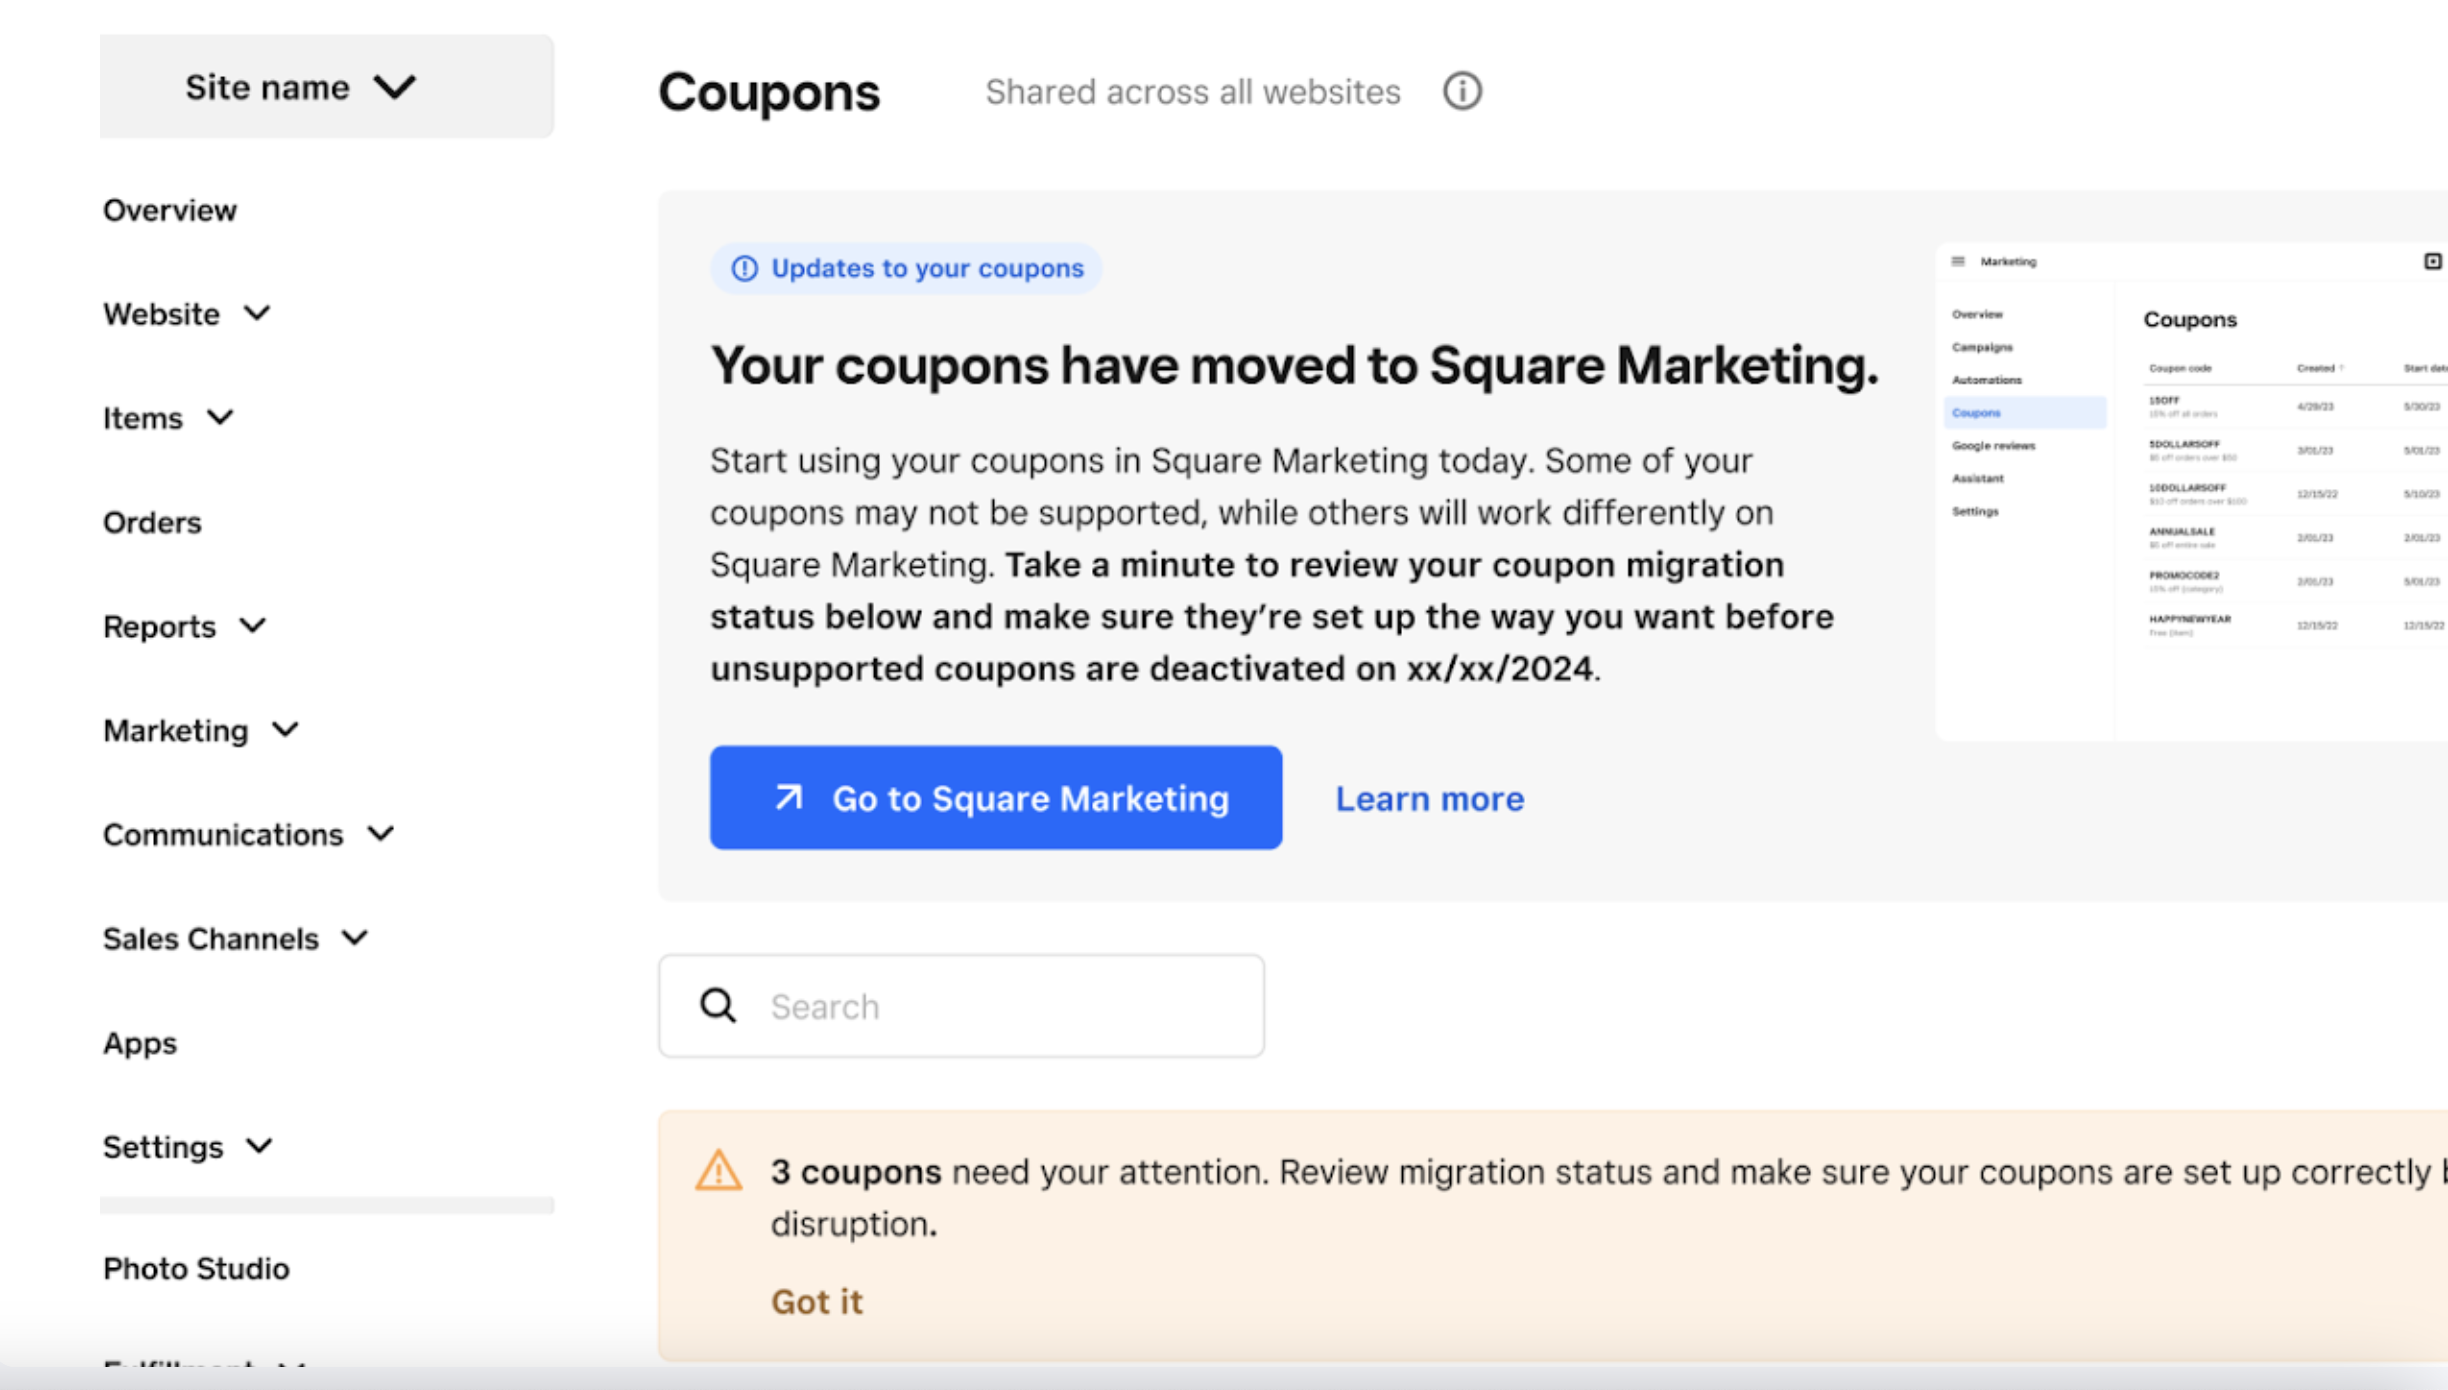The image size is (2448, 1390).
Task: Click the warning triangle icon in coupons alert
Action: 719,1170
